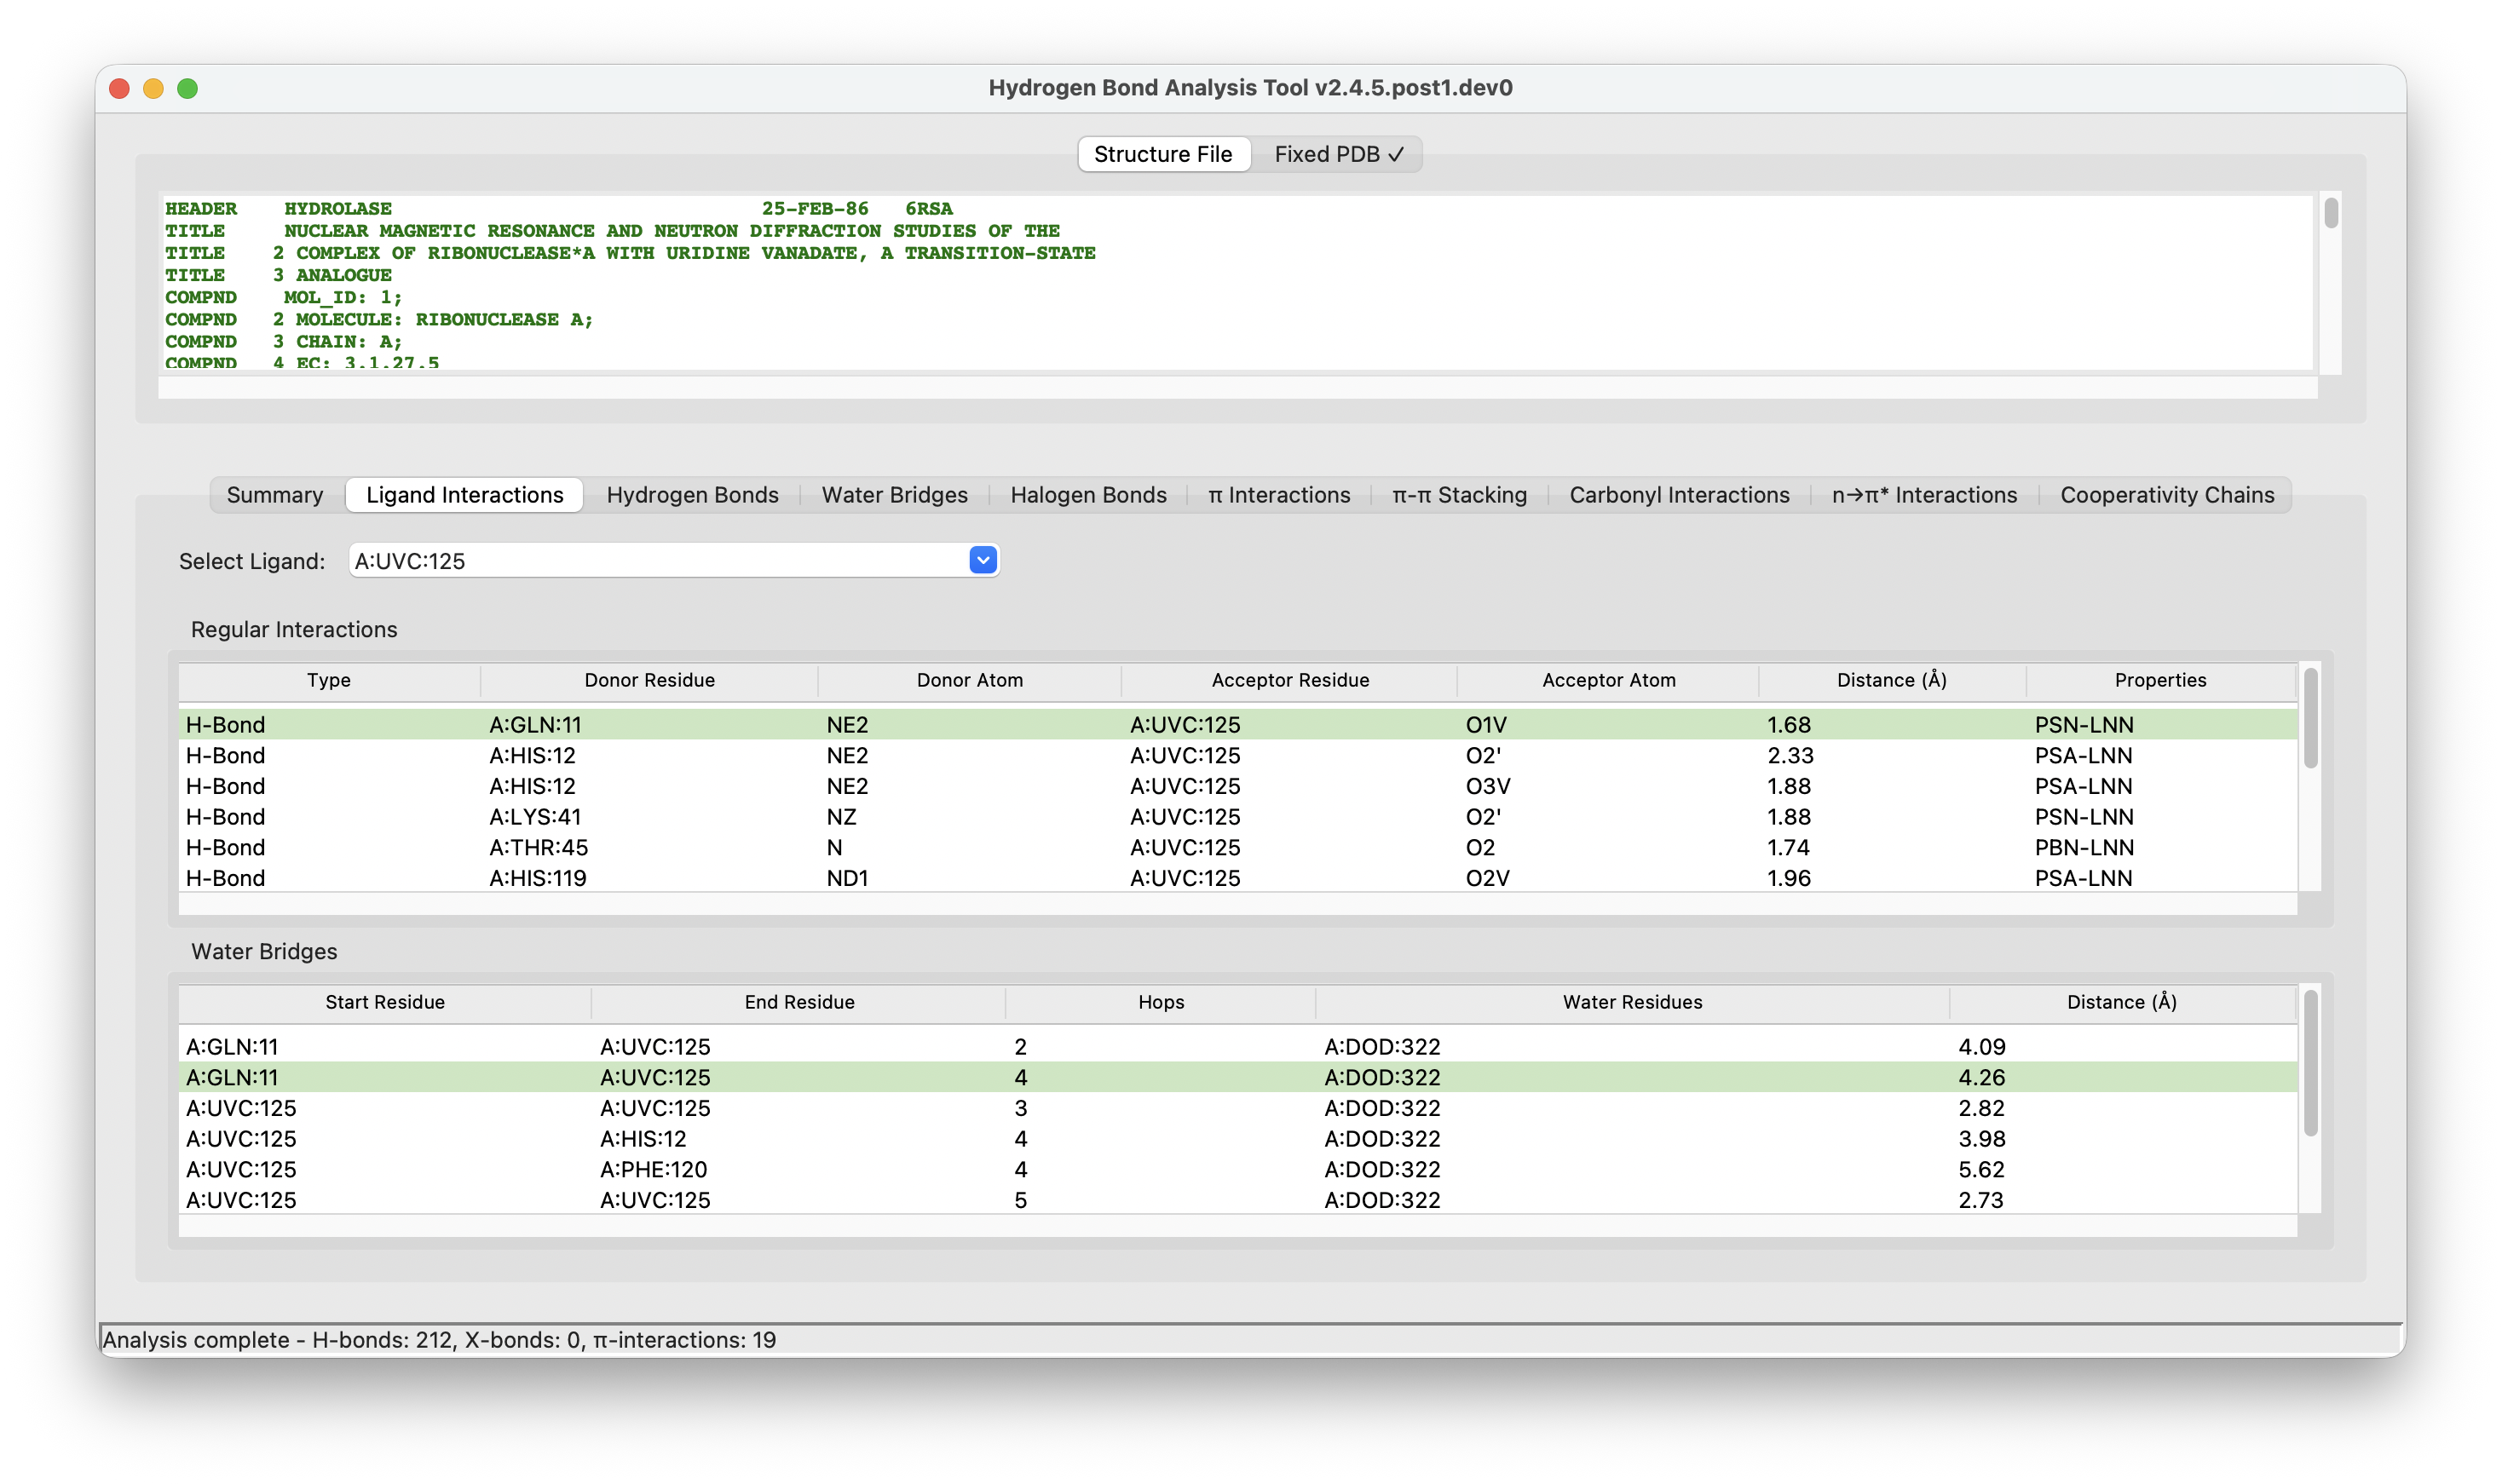Image resolution: width=2502 pixels, height=1484 pixels.
Task: Maximize the window with green button
Action: point(187,88)
